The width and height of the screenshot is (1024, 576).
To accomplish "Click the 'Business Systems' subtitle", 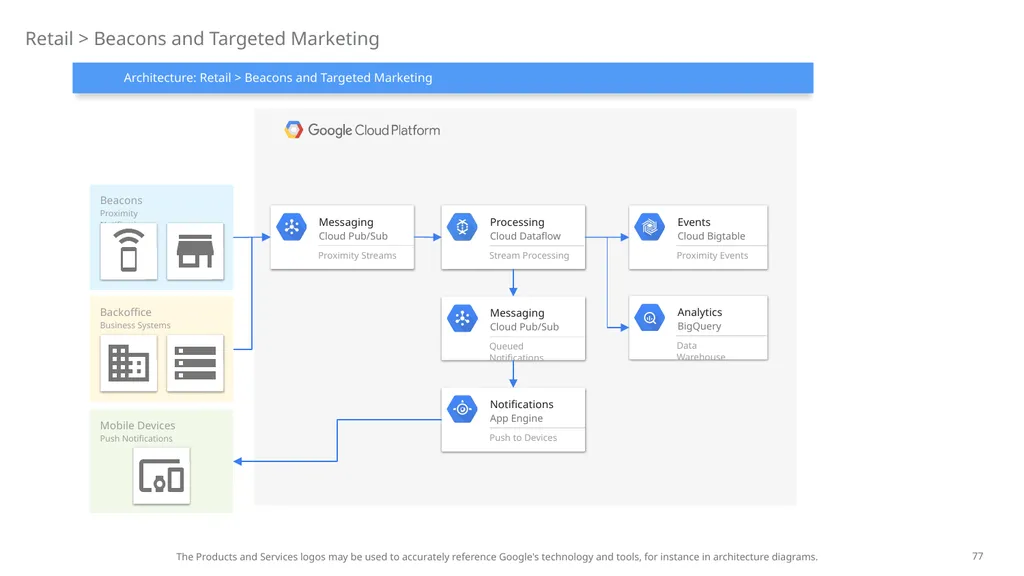I will click(x=135, y=325).
